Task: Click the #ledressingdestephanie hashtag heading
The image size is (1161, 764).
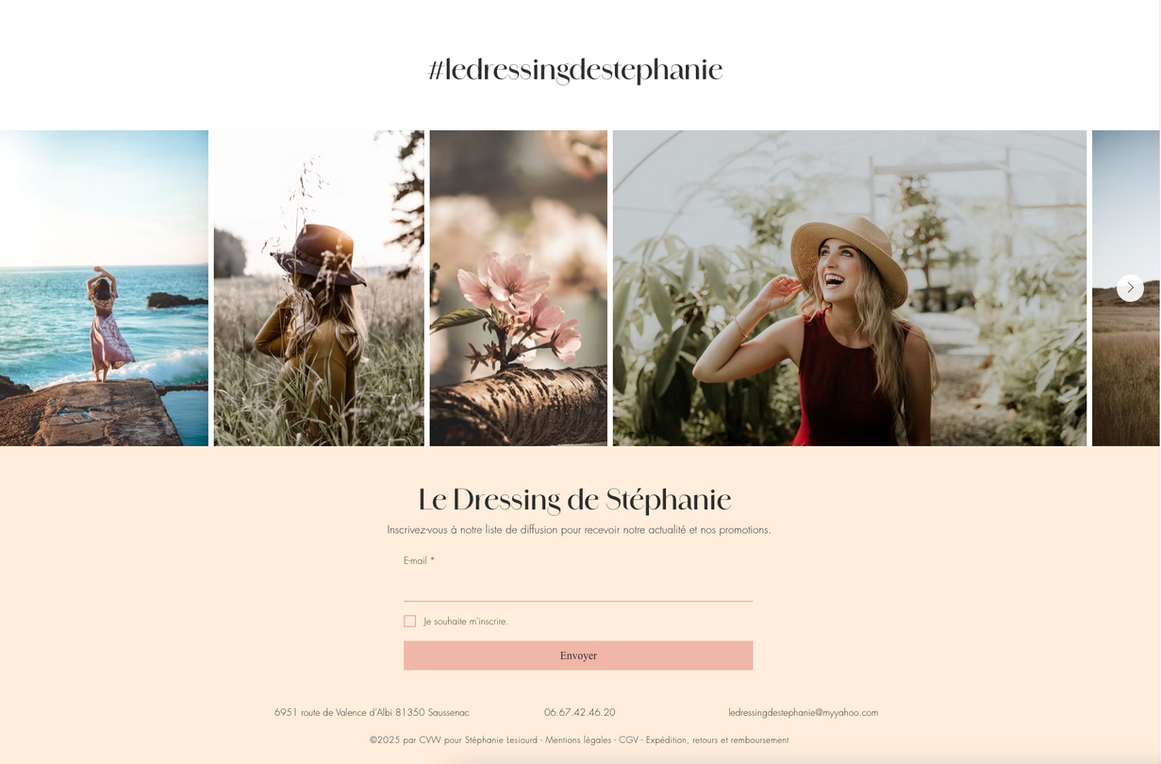Action: 575,70
